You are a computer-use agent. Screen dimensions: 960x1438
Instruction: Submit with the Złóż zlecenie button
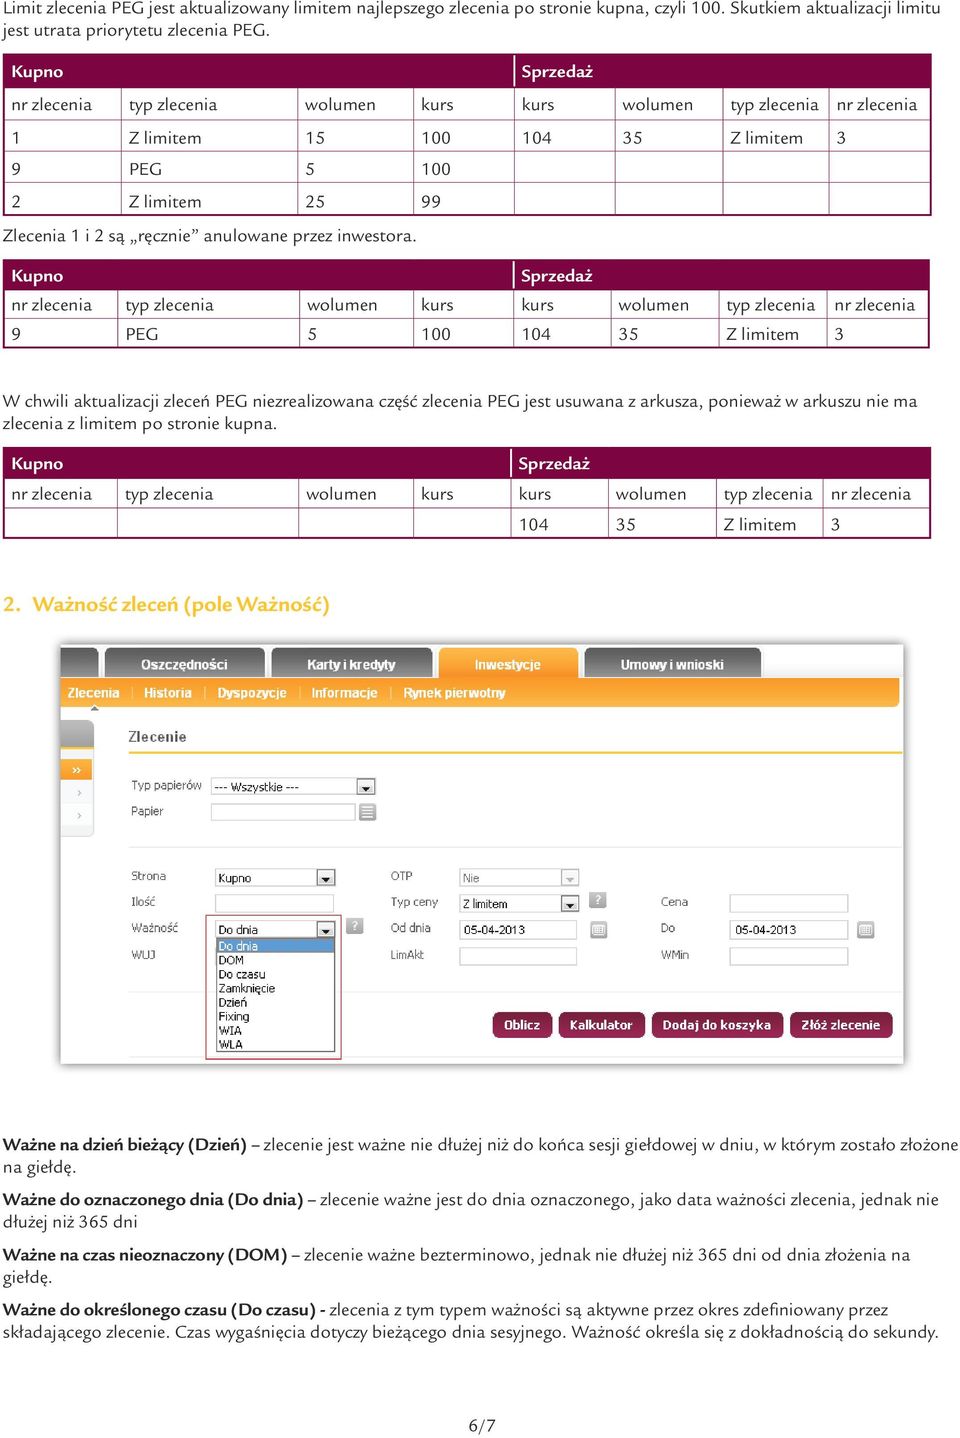[841, 1024]
